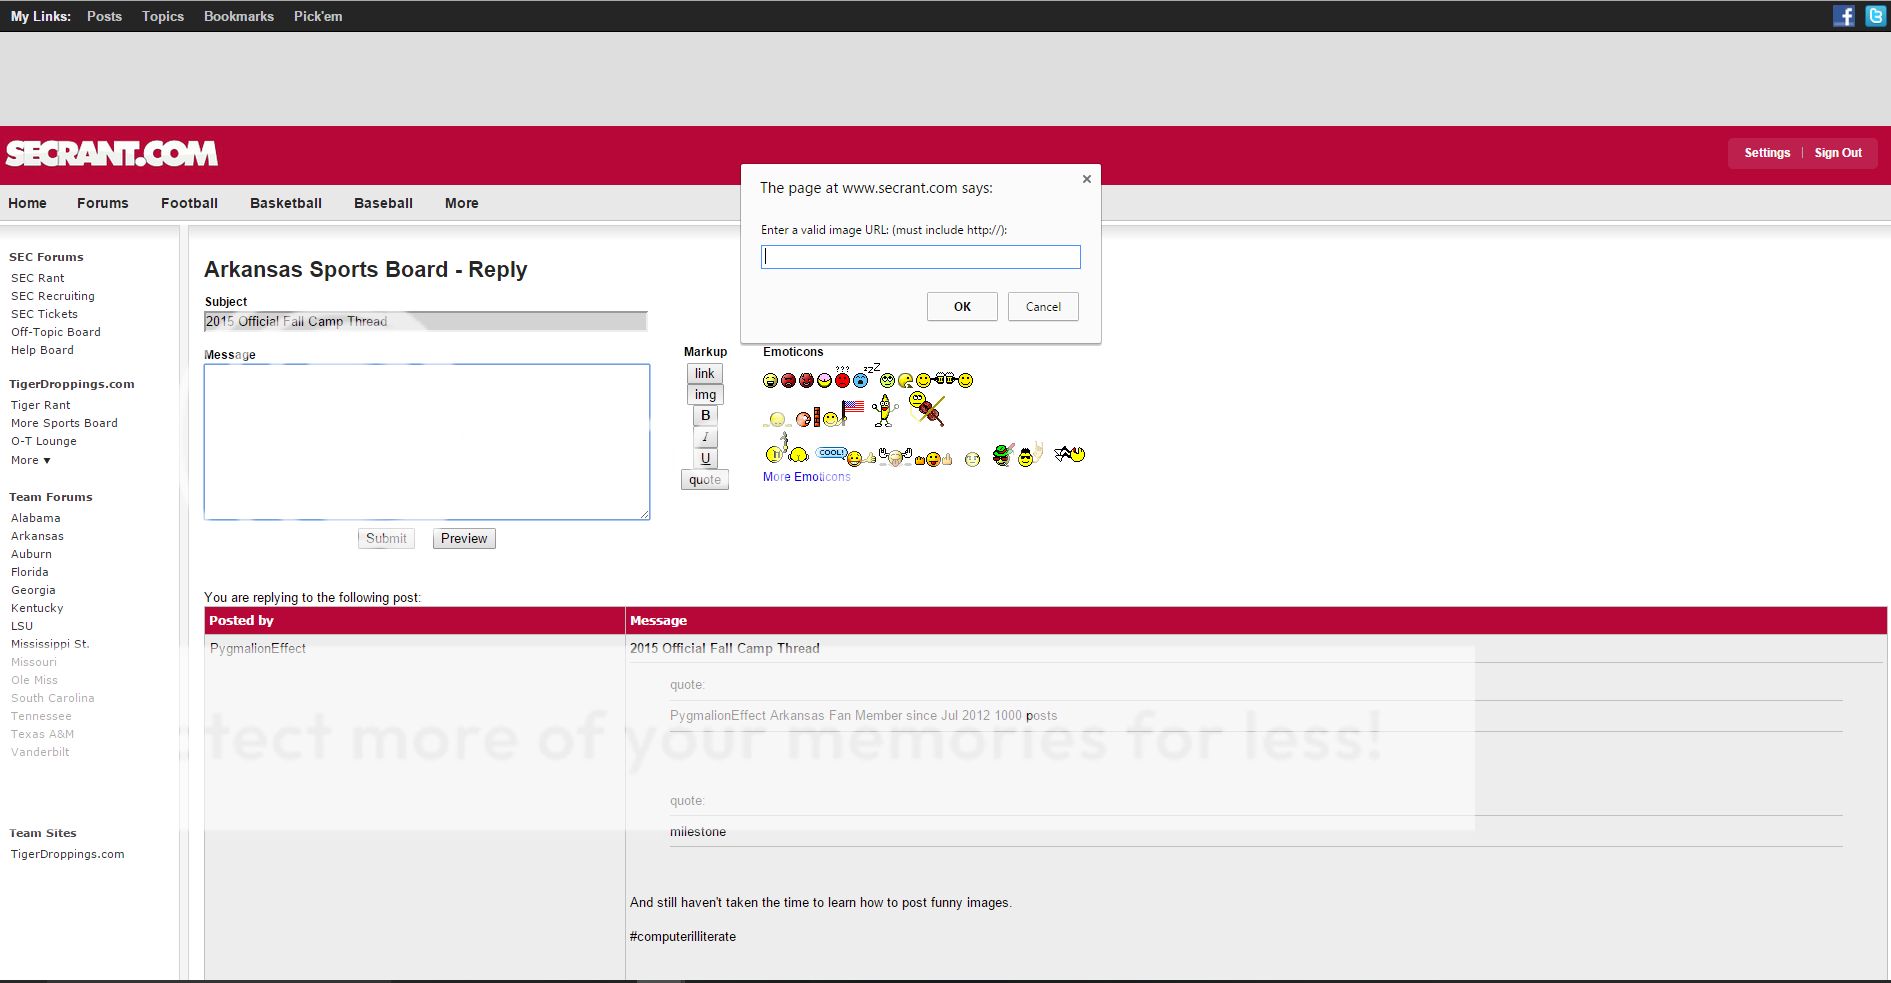Expand the More dropdown in TigerDroppings section
The image size is (1891, 983).
tap(30, 460)
